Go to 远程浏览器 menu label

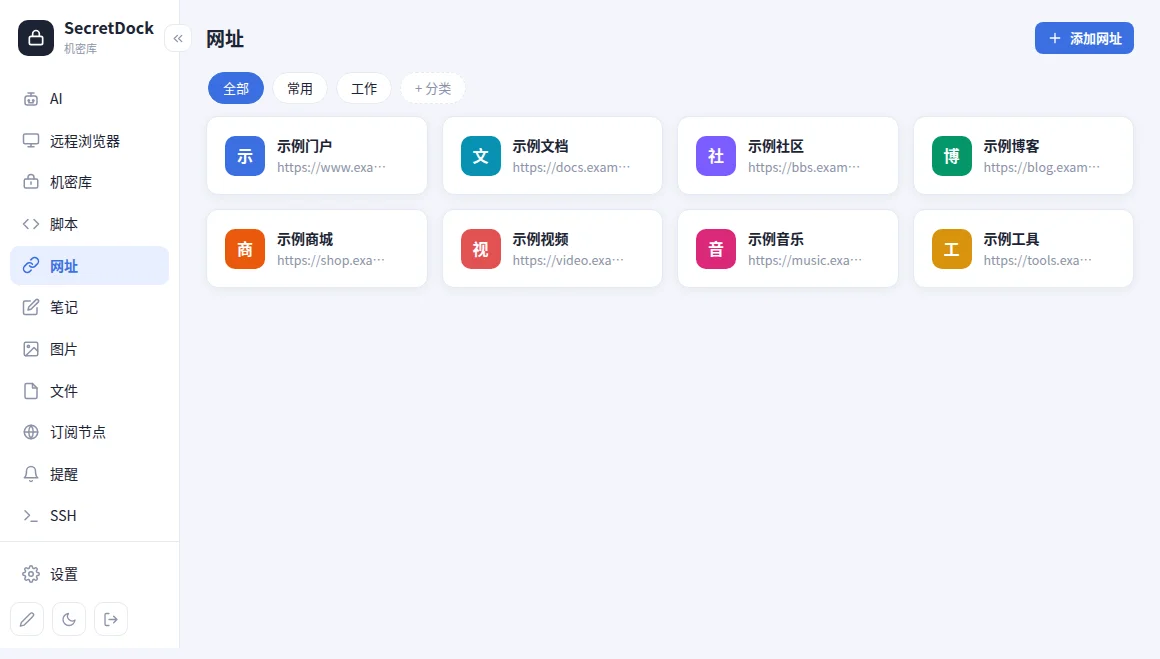(85, 141)
